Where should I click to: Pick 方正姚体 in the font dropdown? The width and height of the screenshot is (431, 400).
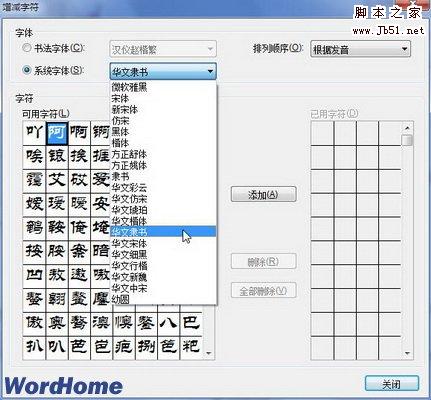pyautogui.click(x=163, y=165)
